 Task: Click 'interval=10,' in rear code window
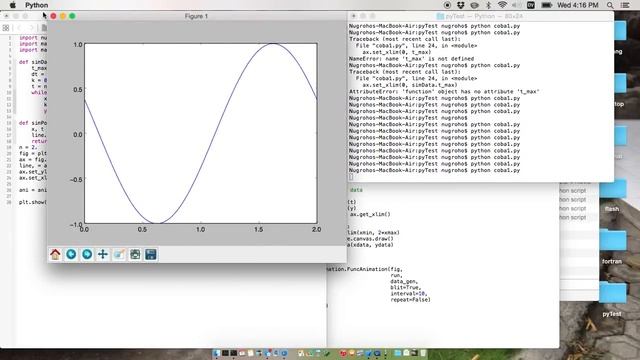[x=409, y=293]
